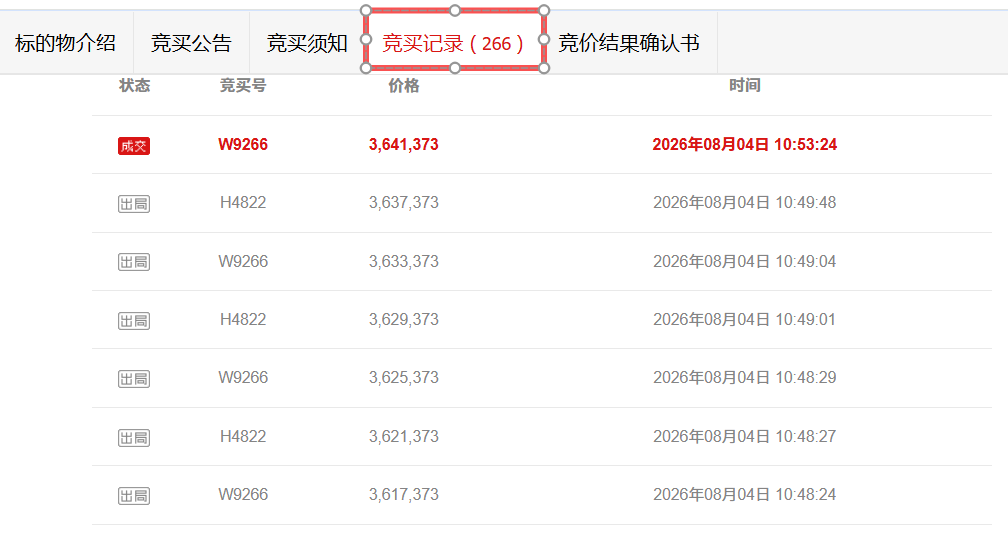Image resolution: width=1008 pixels, height=543 pixels.
Task: Click the 价格 column header
Action: [404, 85]
